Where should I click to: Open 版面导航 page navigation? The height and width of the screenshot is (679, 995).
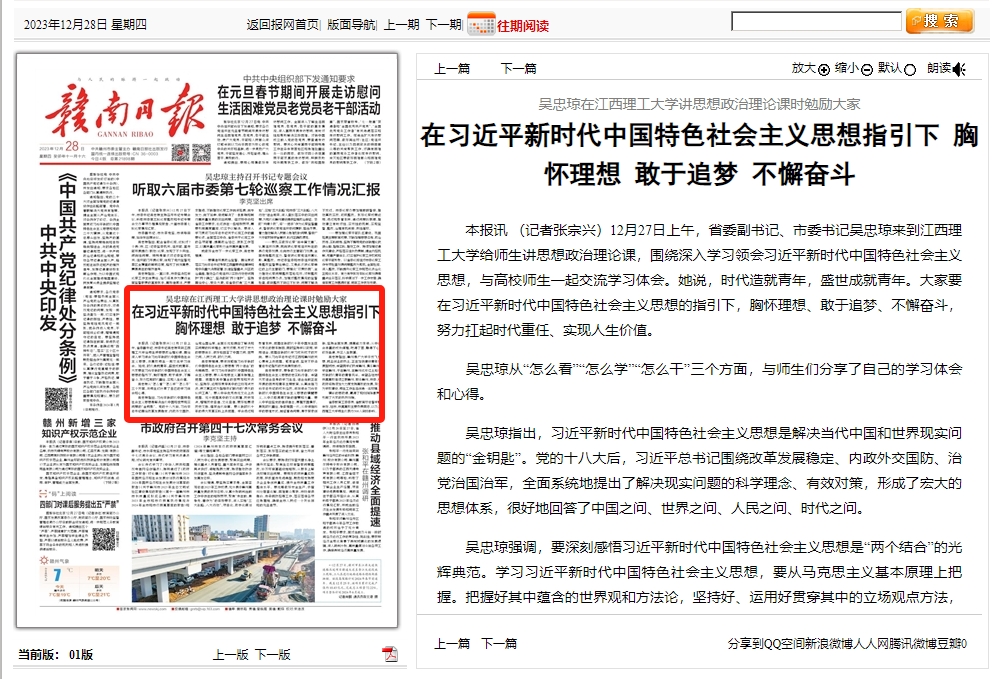coord(352,25)
